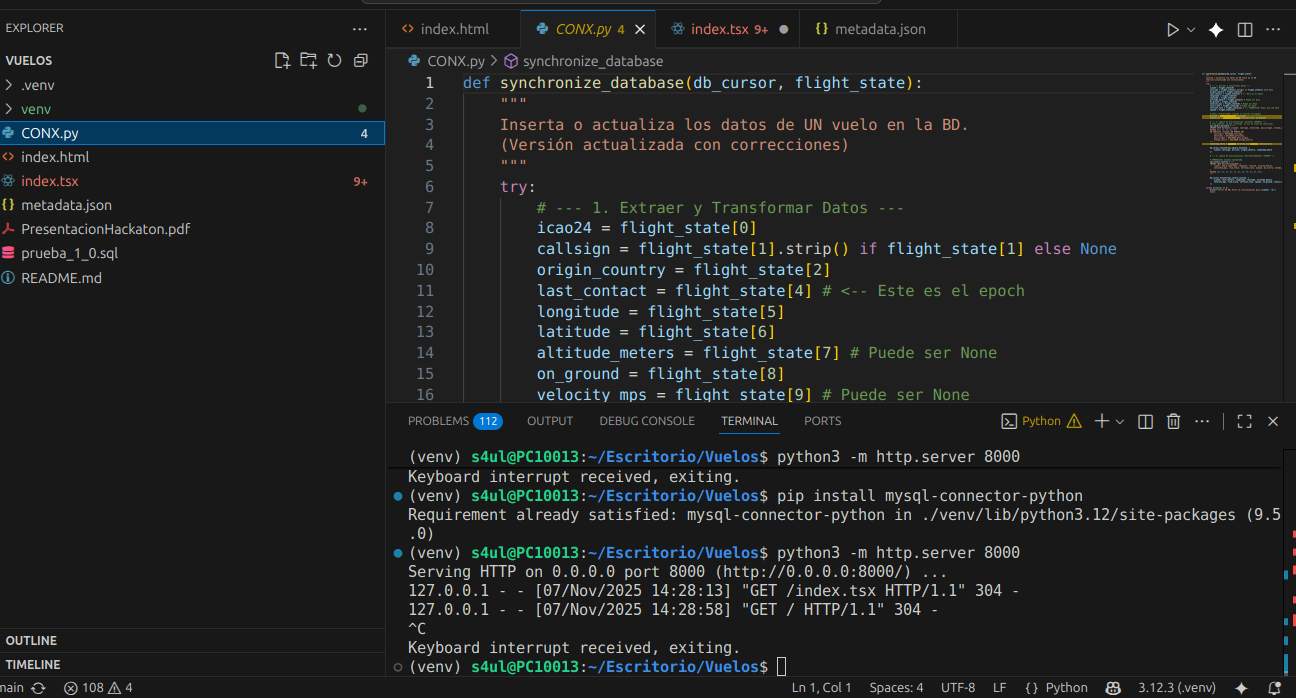Open notifications bell in status bar

(x=1273, y=688)
